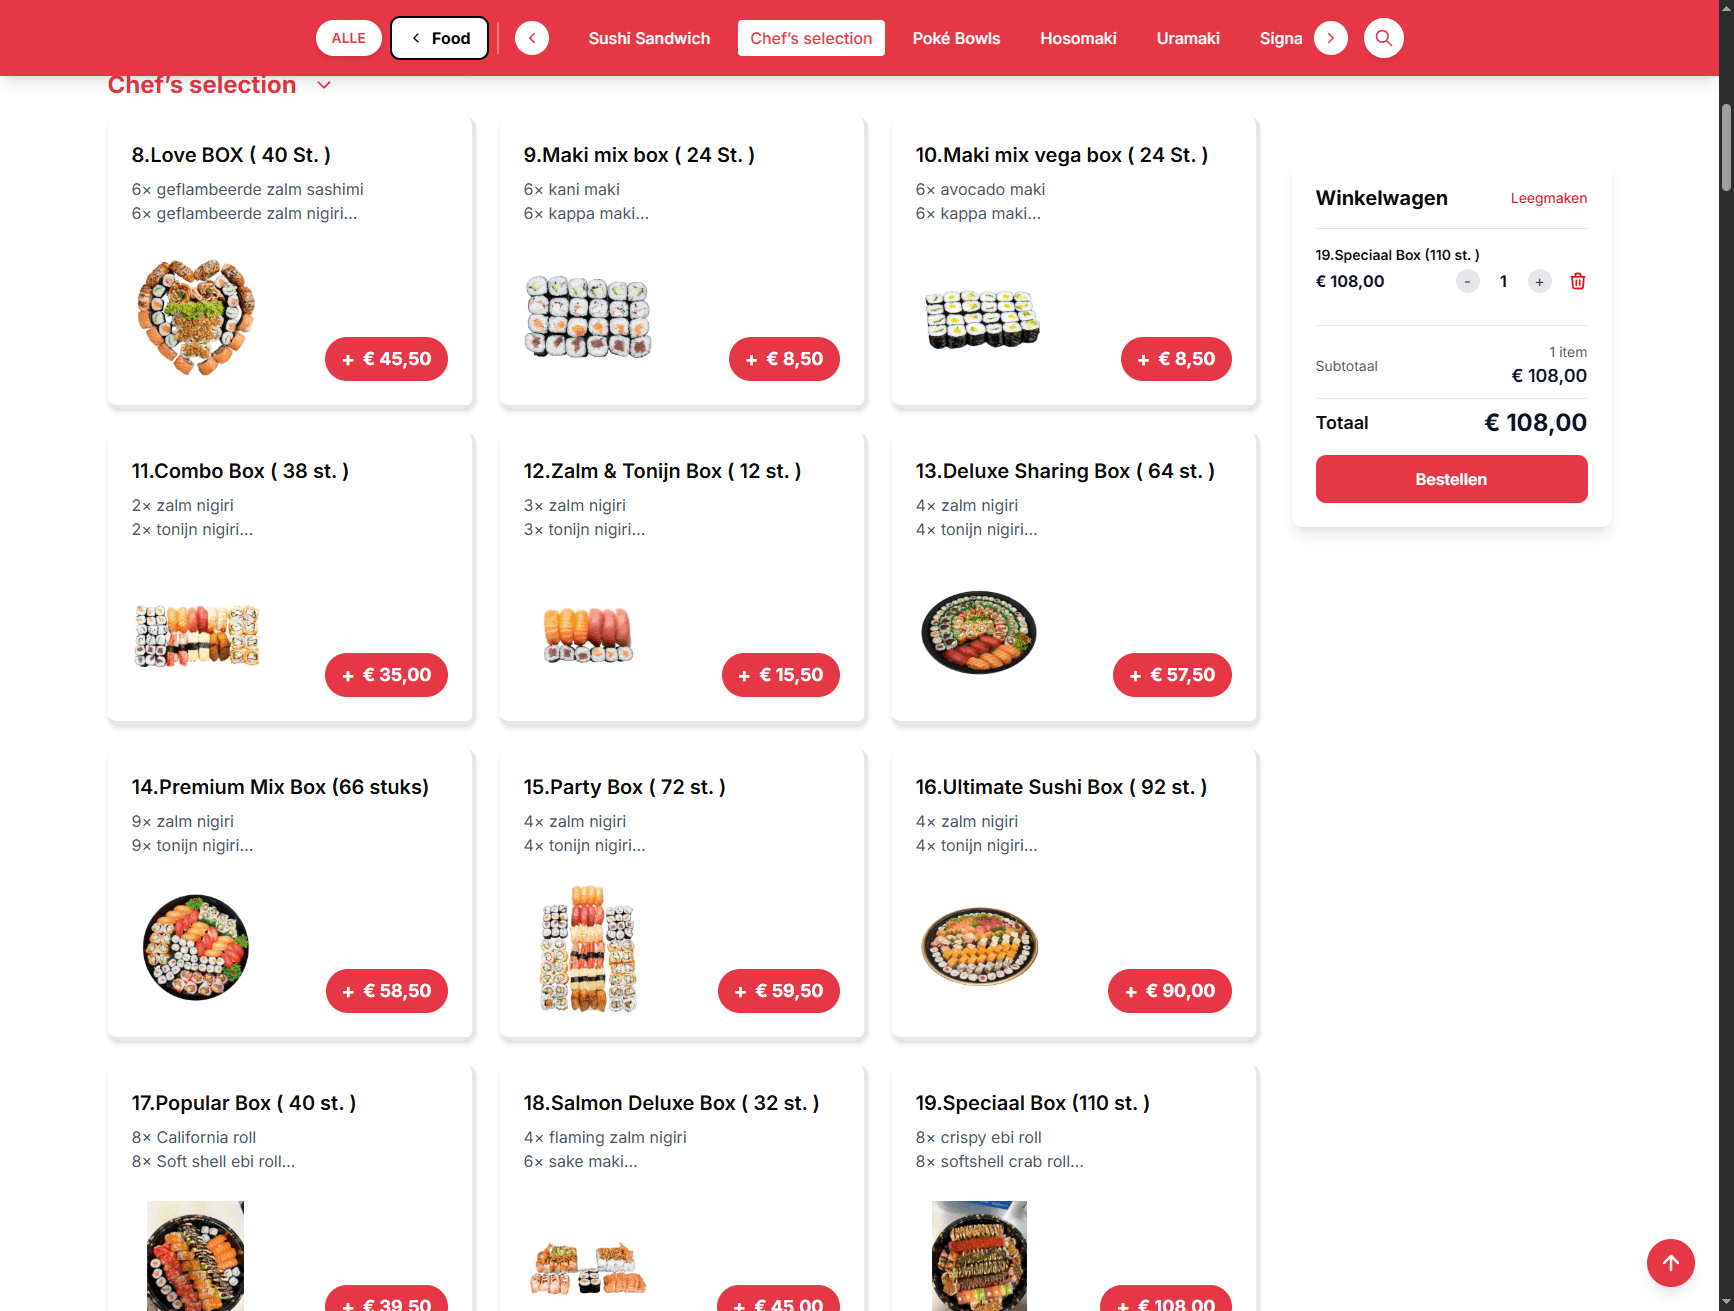This screenshot has width=1734, height=1311.
Task: Show next categories with right arrow
Action: 1331,38
